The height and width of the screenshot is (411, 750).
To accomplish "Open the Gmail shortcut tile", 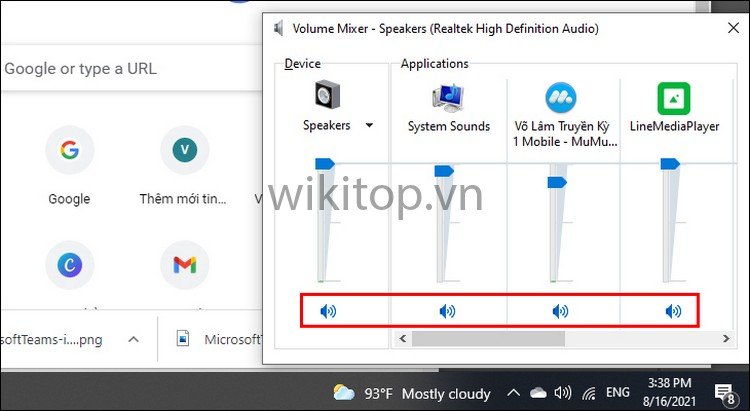I will pyautogui.click(x=184, y=265).
